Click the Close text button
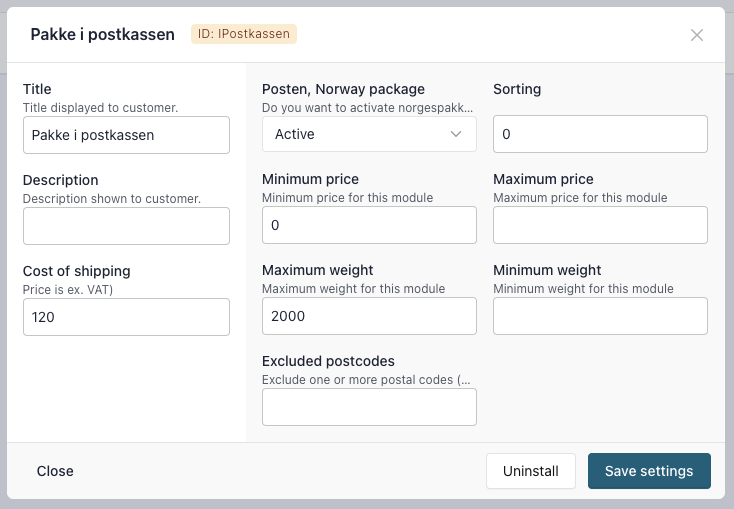The width and height of the screenshot is (734, 509). (55, 471)
